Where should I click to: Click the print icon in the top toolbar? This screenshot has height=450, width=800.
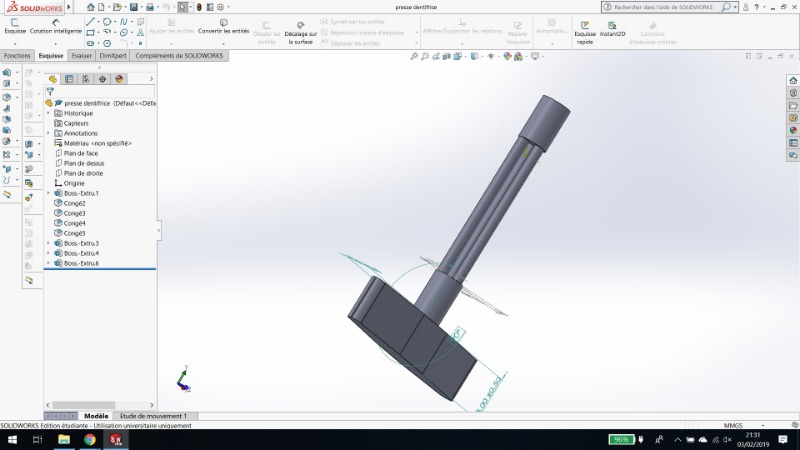(151, 7)
